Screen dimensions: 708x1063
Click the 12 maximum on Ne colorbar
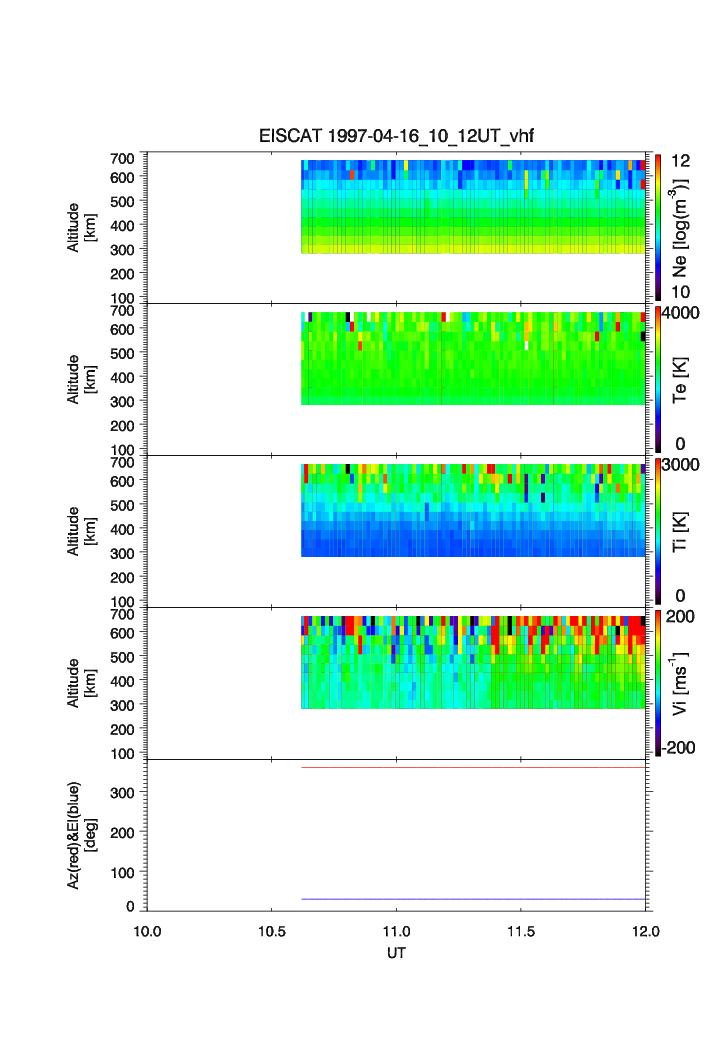point(680,161)
